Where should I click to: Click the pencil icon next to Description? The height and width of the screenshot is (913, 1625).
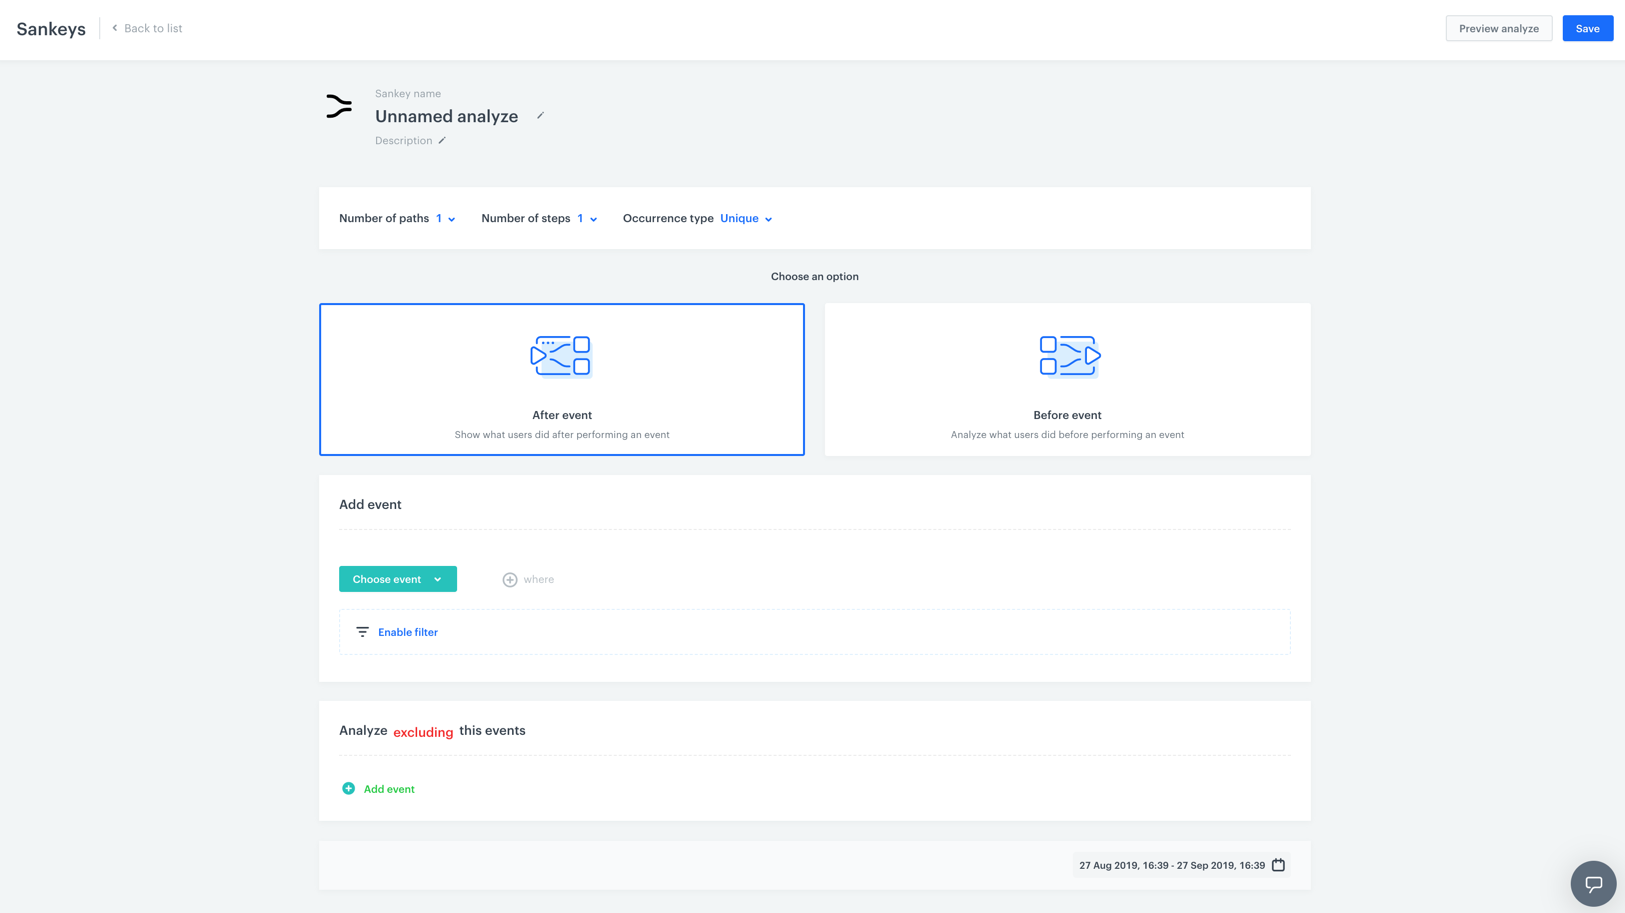point(442,141)
